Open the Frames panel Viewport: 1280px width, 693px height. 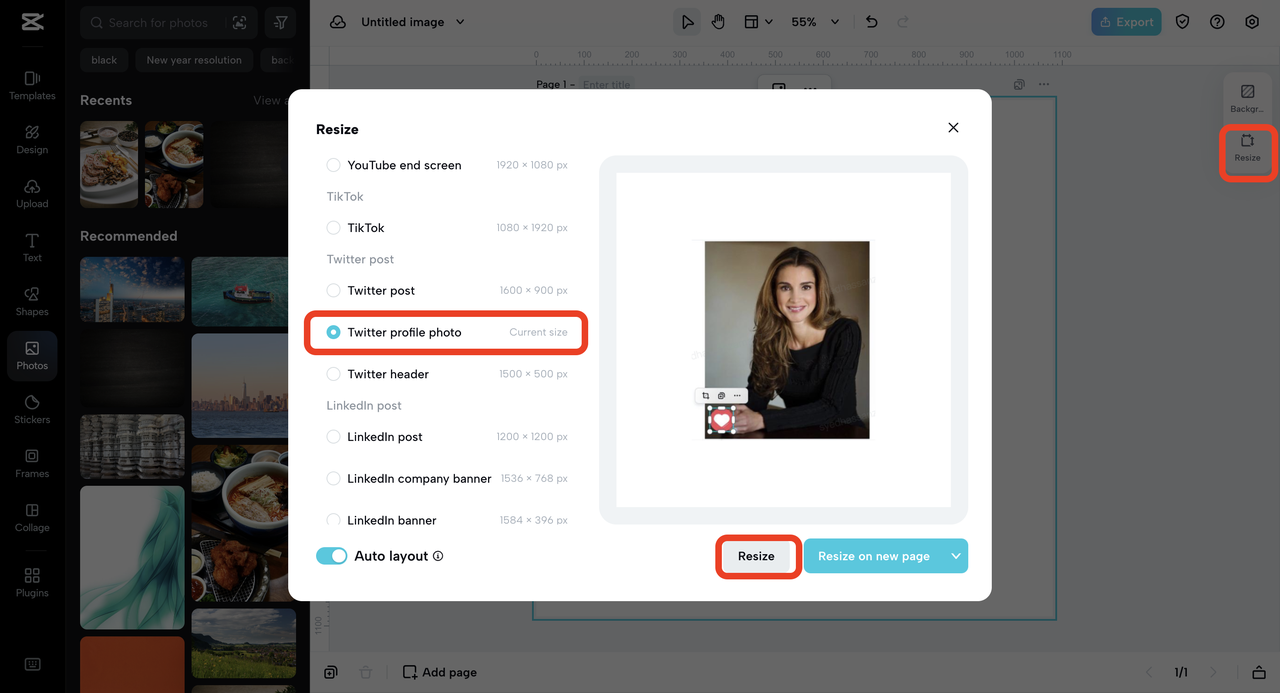point(32,463)
